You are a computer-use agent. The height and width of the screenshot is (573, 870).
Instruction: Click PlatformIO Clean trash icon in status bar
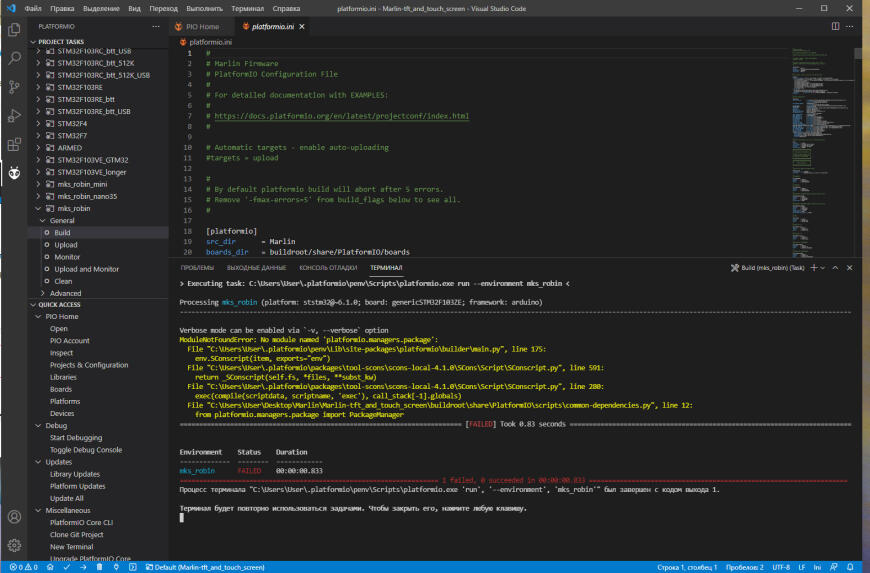[x=99, y=567]
